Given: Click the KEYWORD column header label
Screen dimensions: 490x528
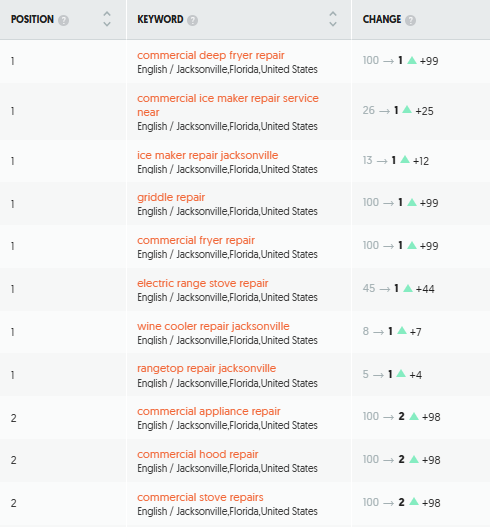Looking at the screenshot, I should pos(160,19).
